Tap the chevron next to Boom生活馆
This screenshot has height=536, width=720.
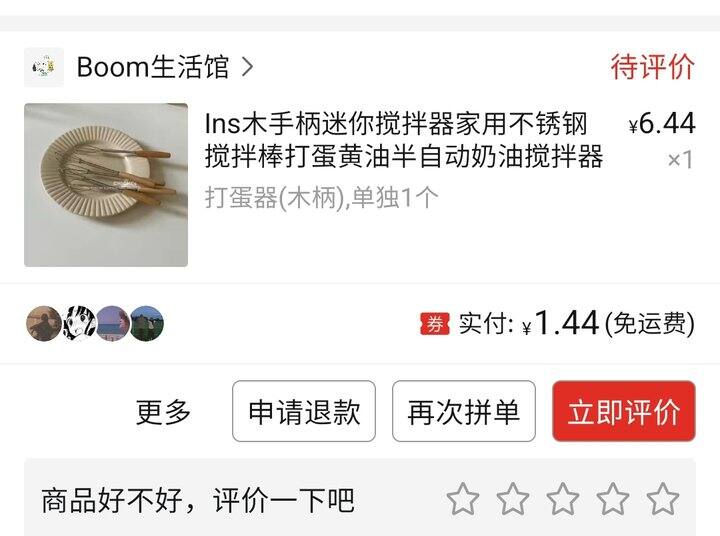247,67
